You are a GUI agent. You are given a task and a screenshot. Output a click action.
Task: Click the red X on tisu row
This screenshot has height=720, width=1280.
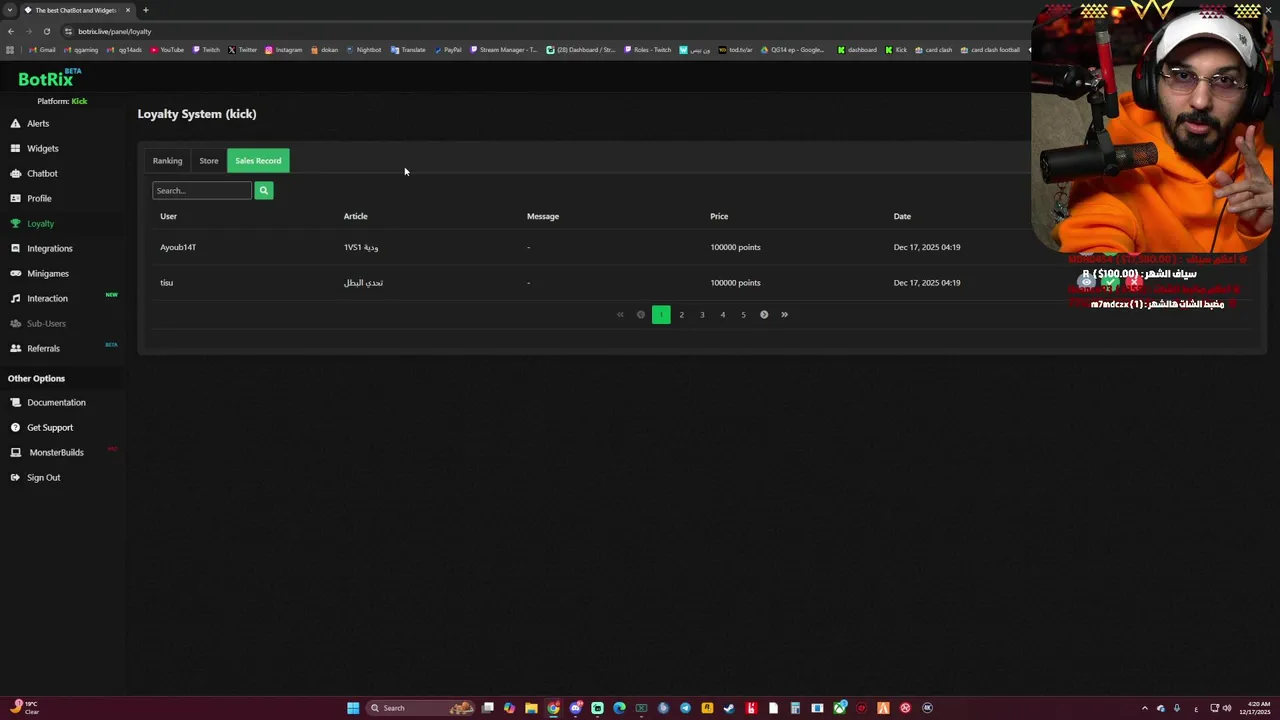point(1134,283)
